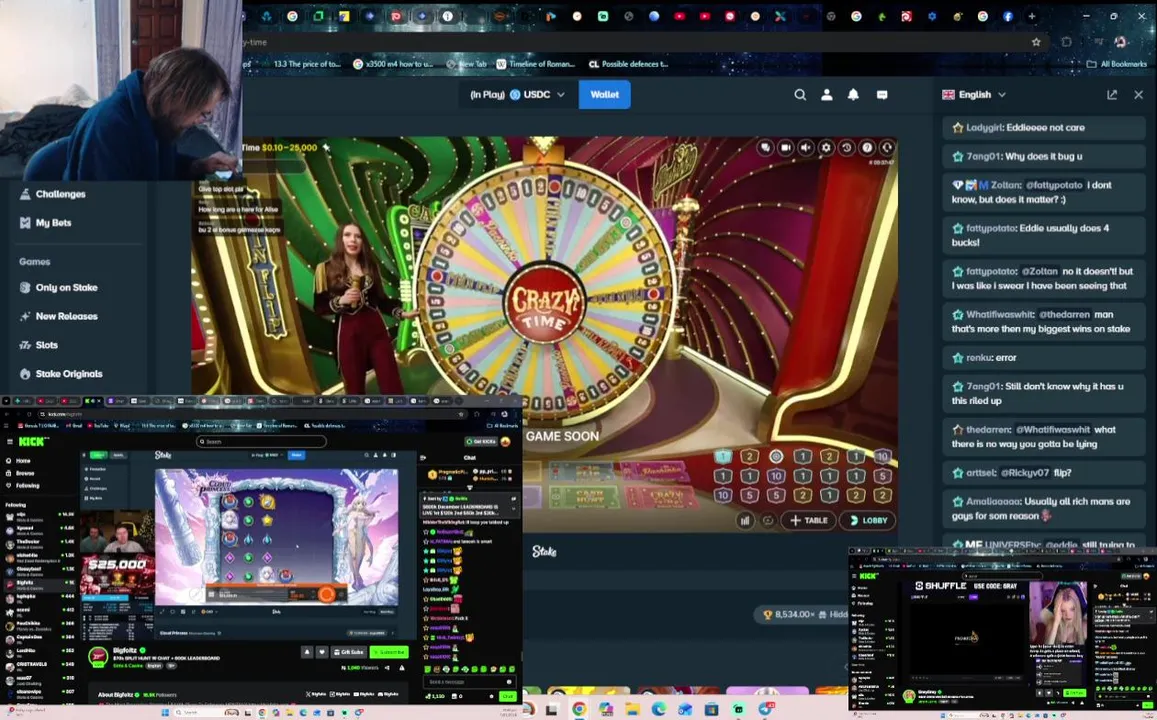Click the green Chat send button in Kick

[x=507, y=696]
